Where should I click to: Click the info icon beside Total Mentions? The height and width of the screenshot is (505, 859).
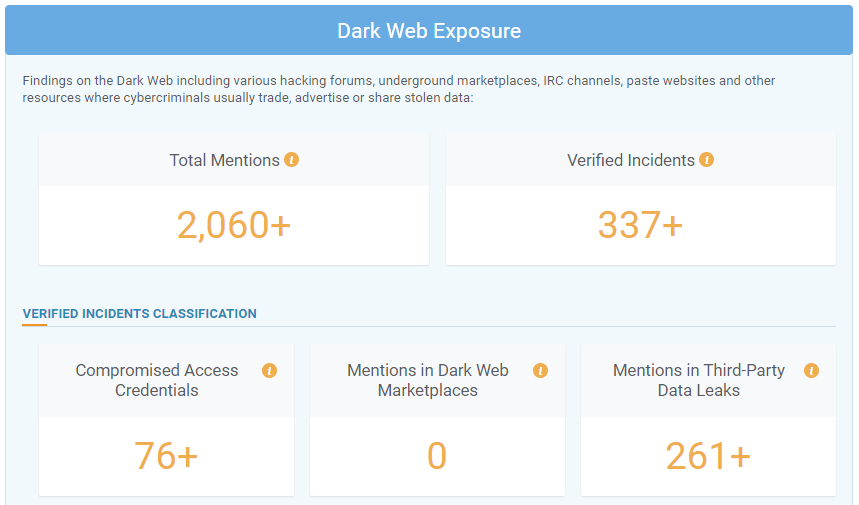click(x=292, y=160)
